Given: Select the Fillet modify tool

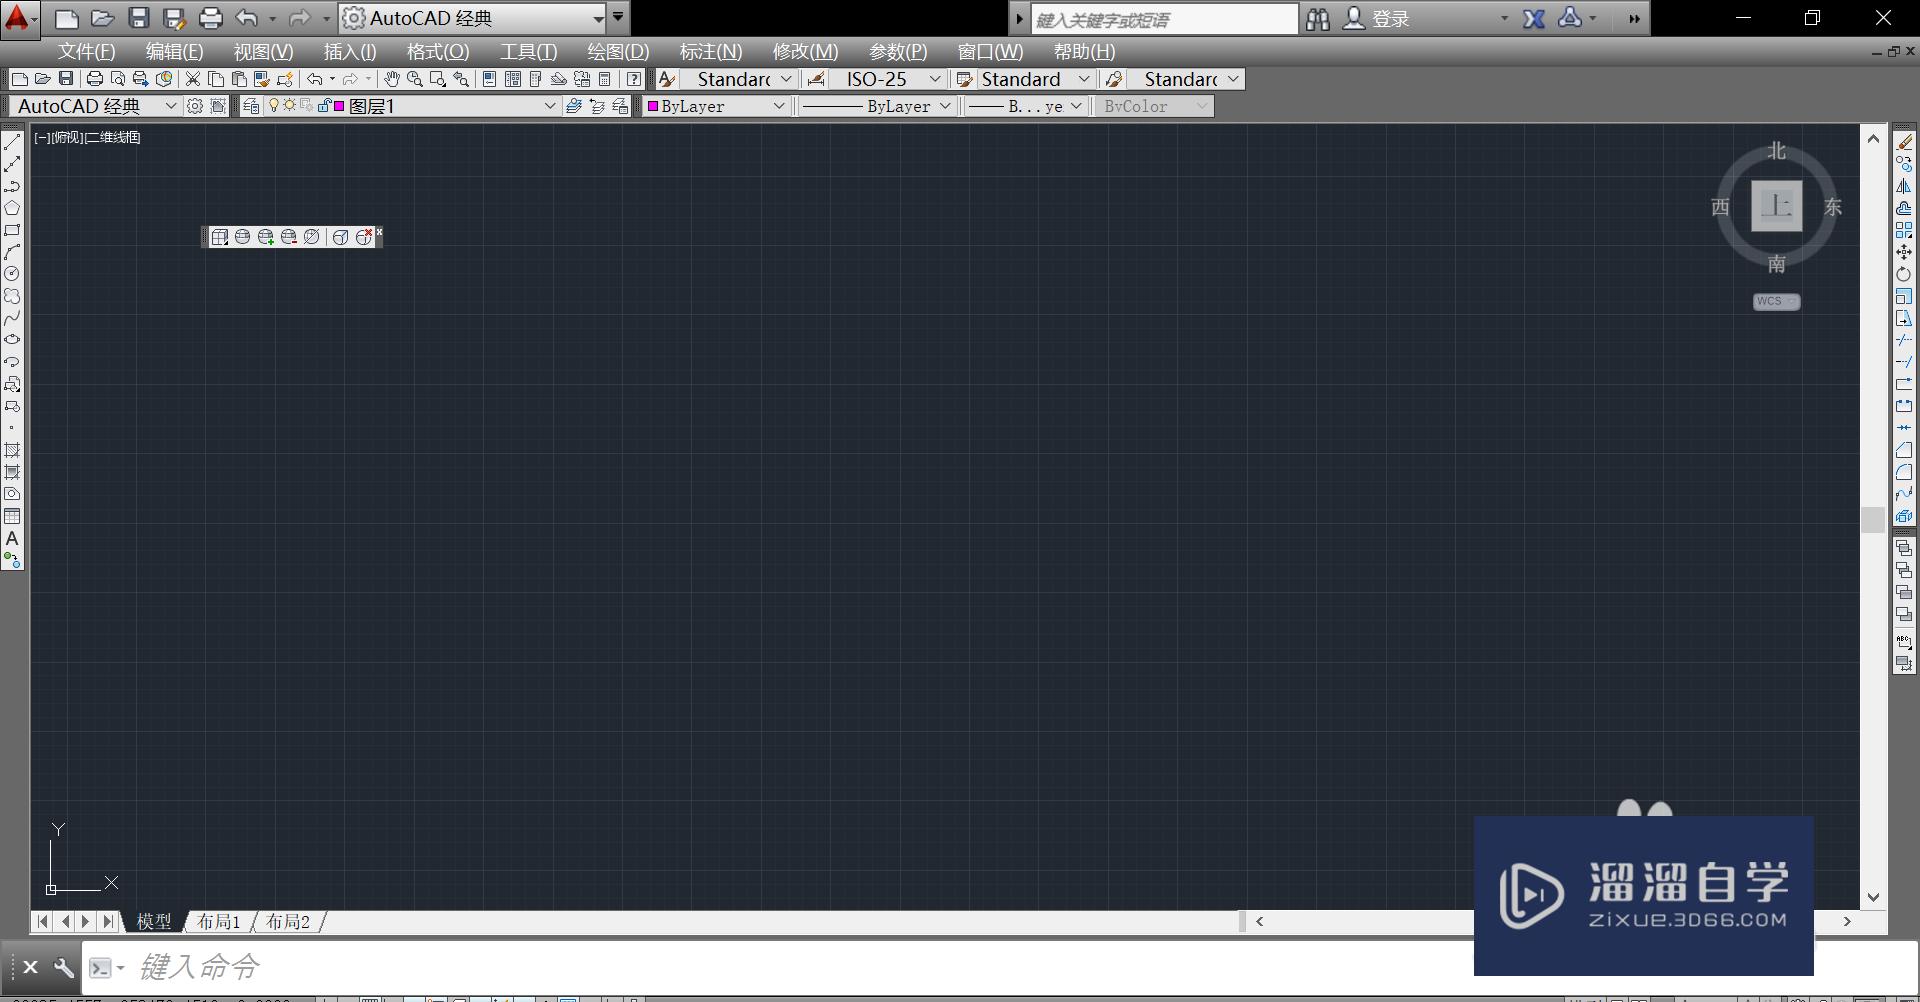Looking at the screenshot, I should click(1904, 472).
